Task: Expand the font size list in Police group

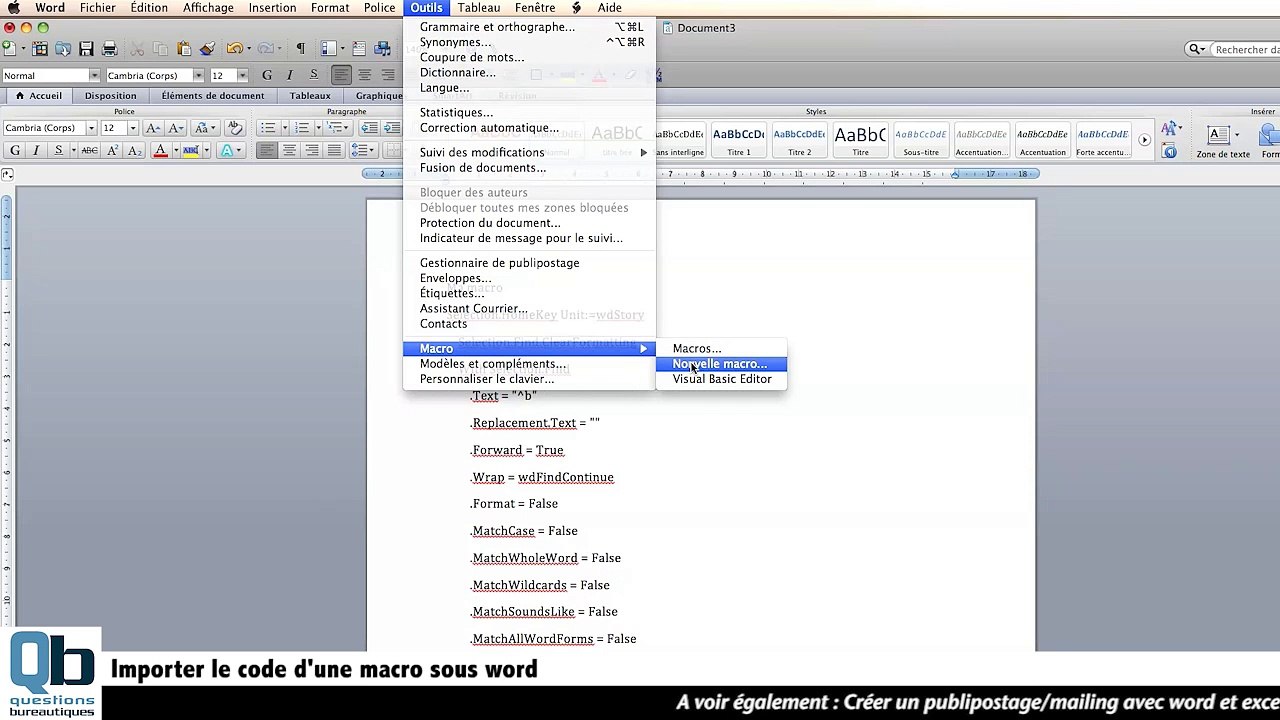Action: 133,128
